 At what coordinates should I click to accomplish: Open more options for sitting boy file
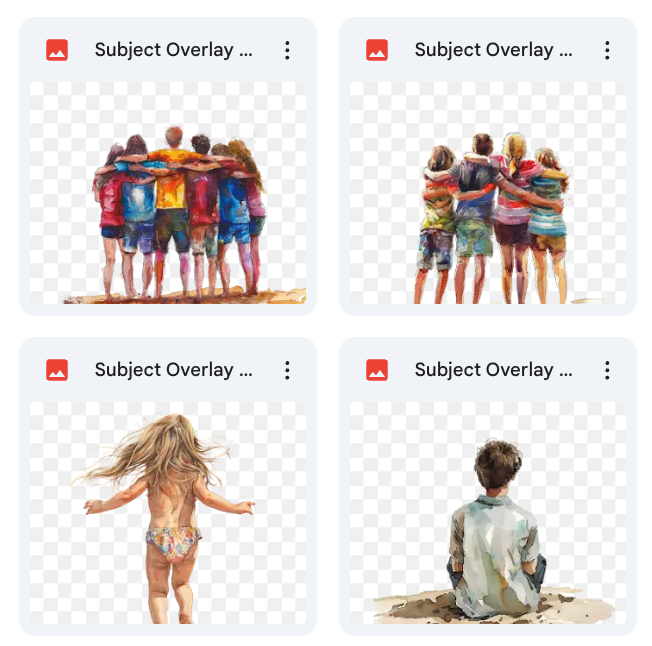607,370
